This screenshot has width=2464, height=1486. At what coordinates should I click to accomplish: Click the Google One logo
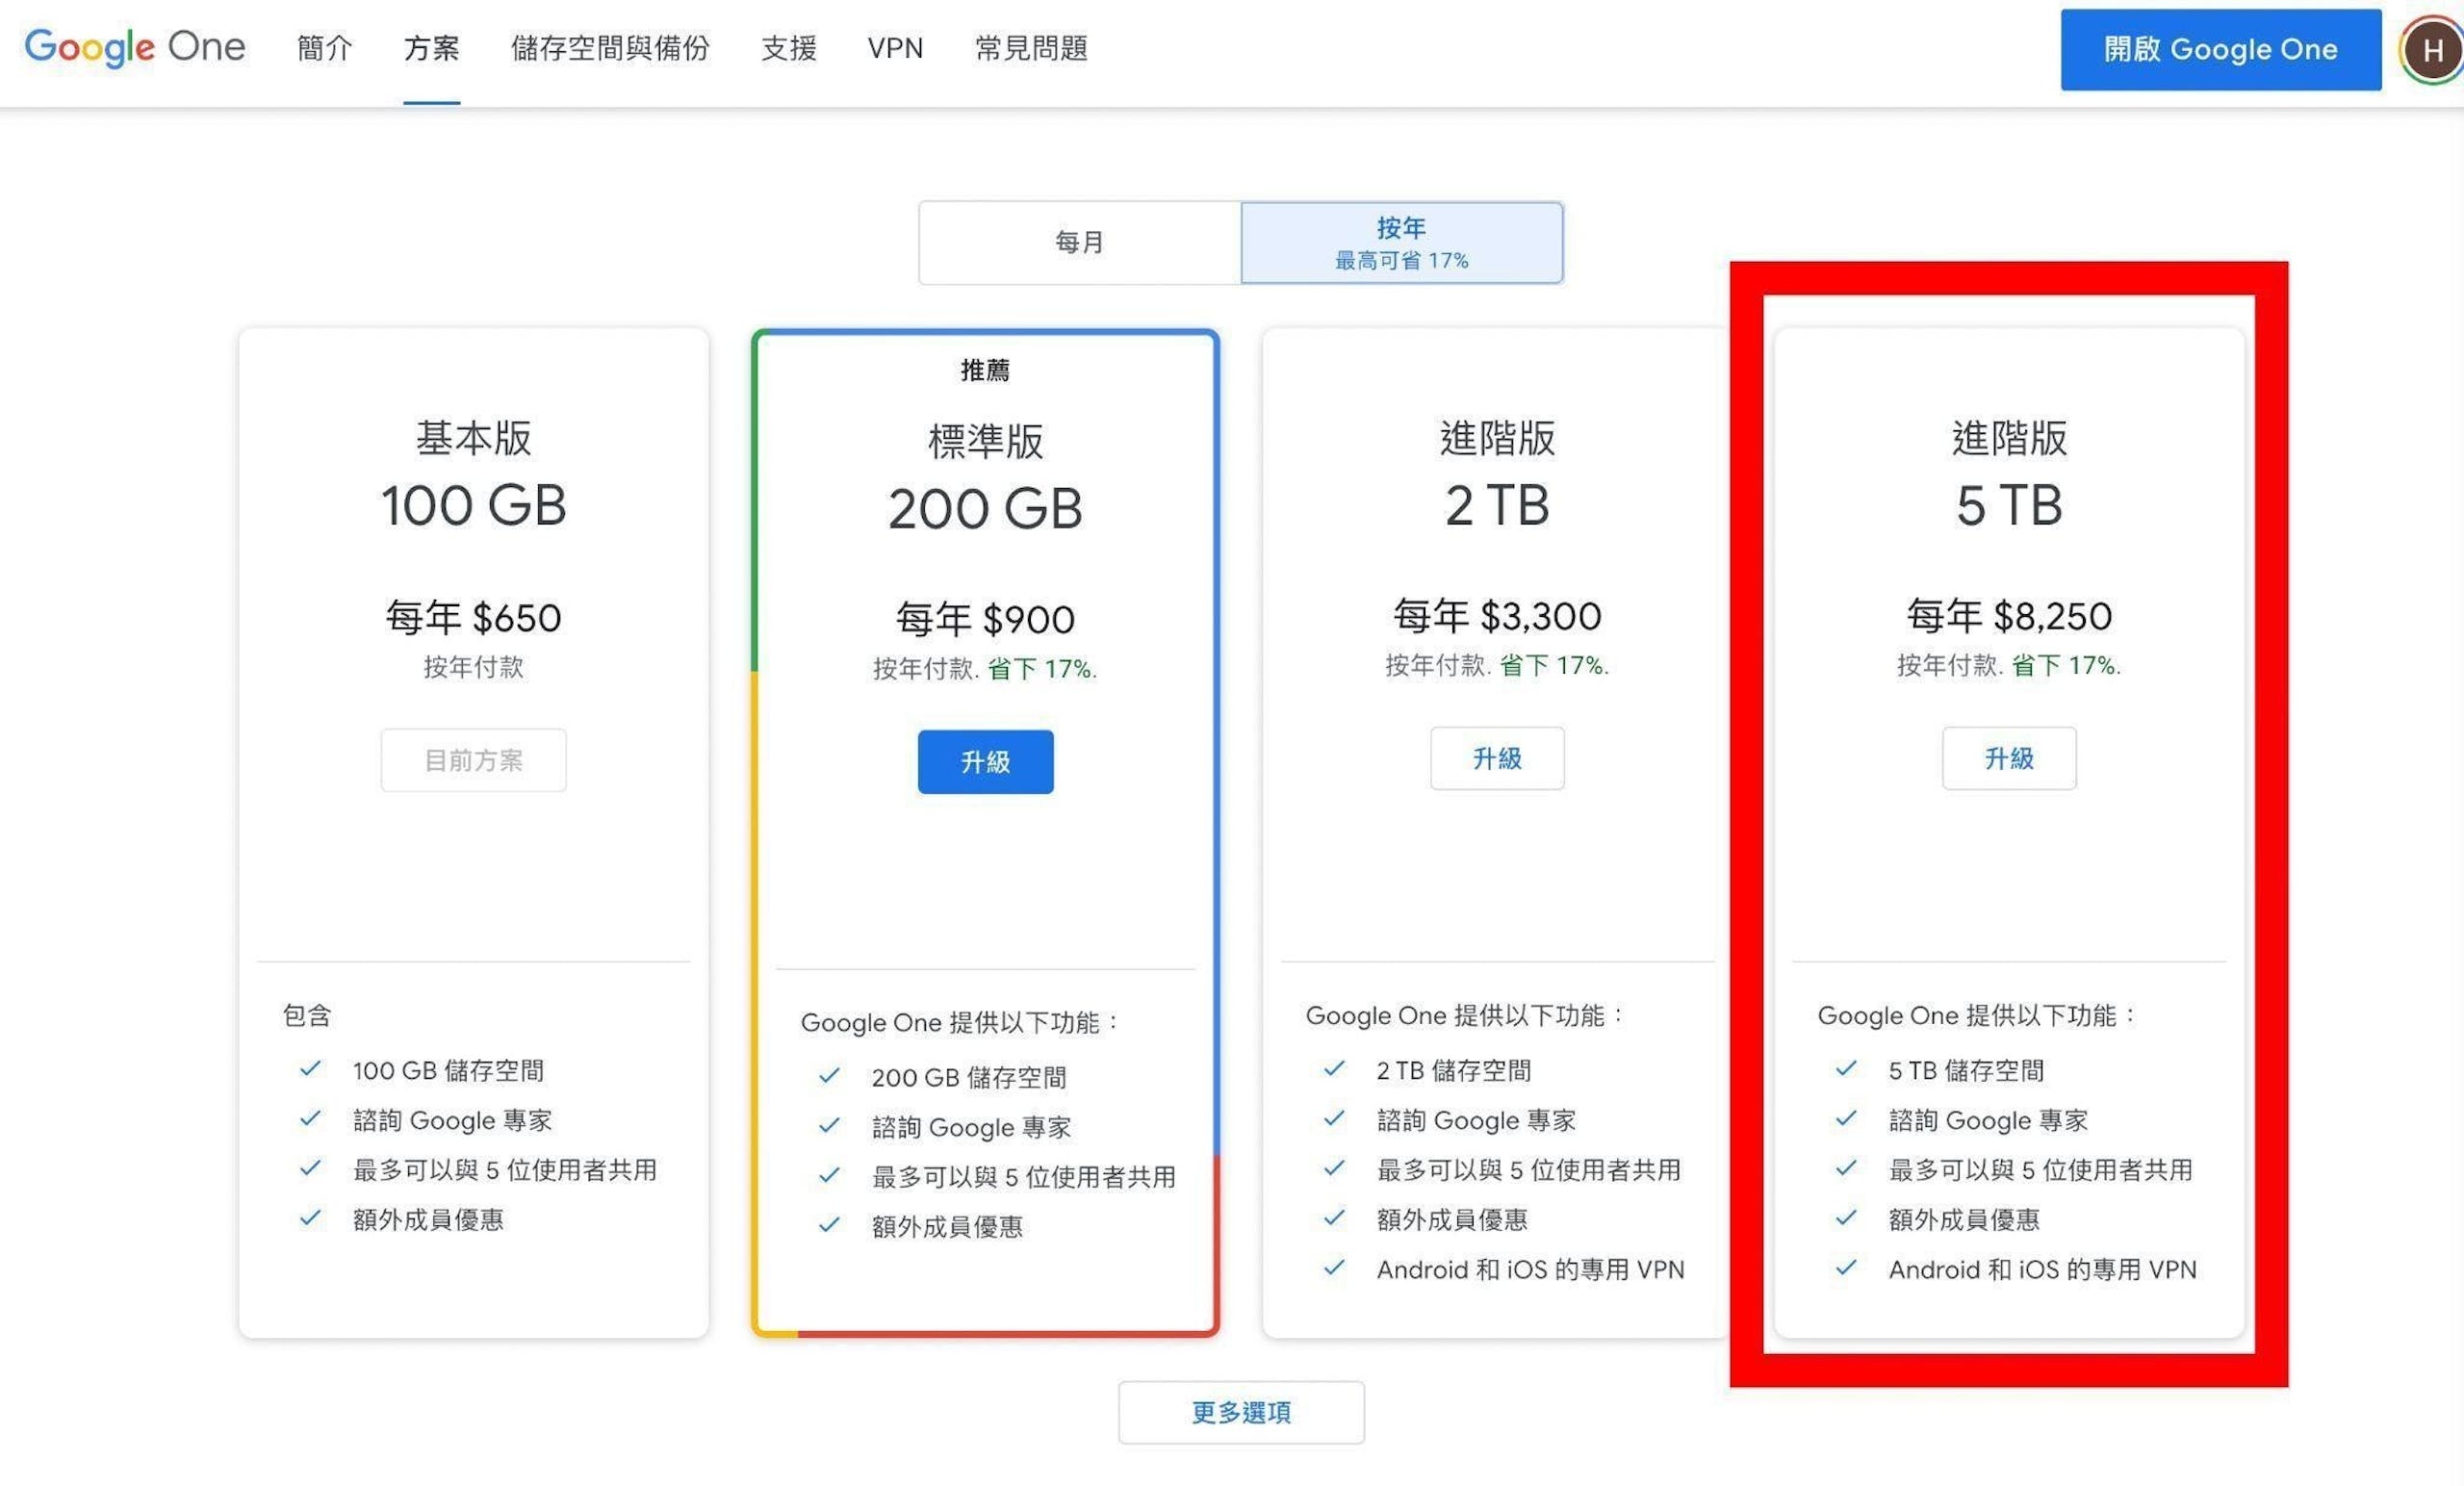click(x=135, y=47)
